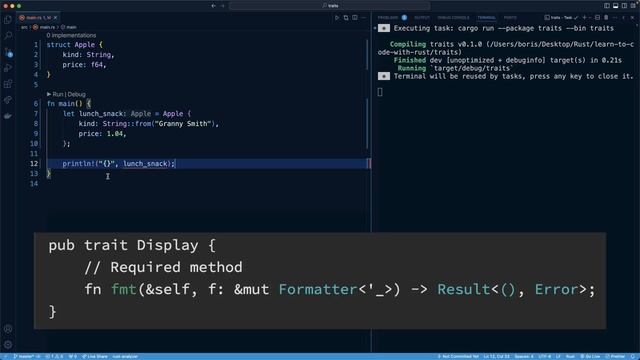Toggle the primary side bar layout
Viewport: 640px width, 360px height.
607,6
